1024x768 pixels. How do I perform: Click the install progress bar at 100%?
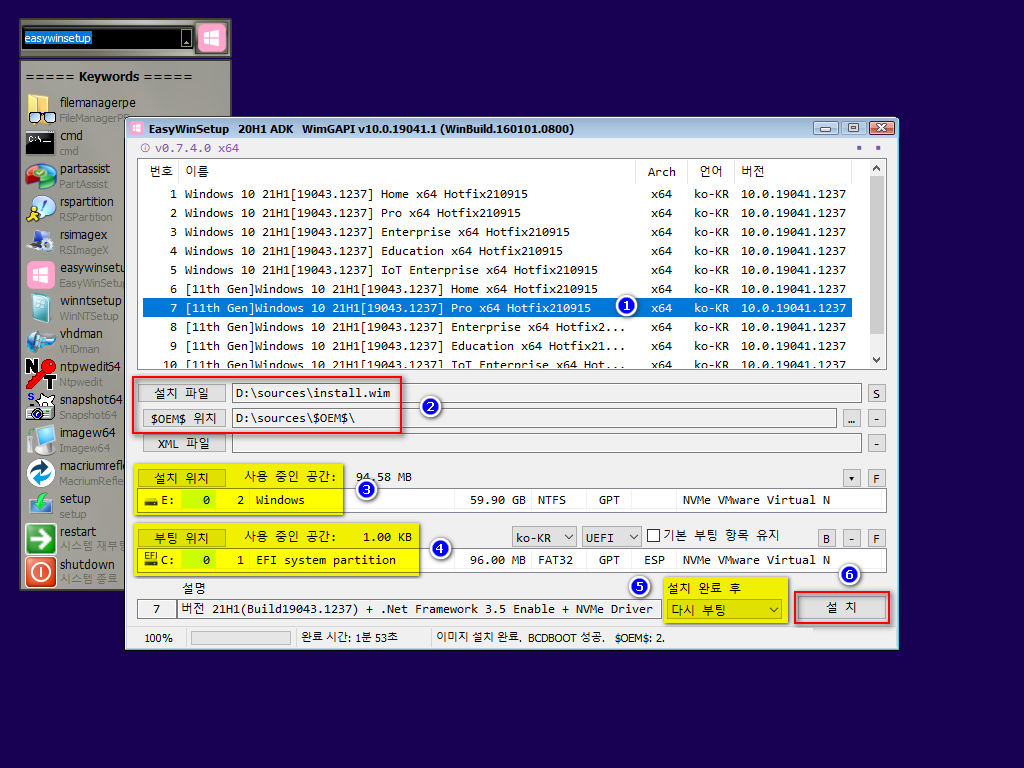click(240, 638)
